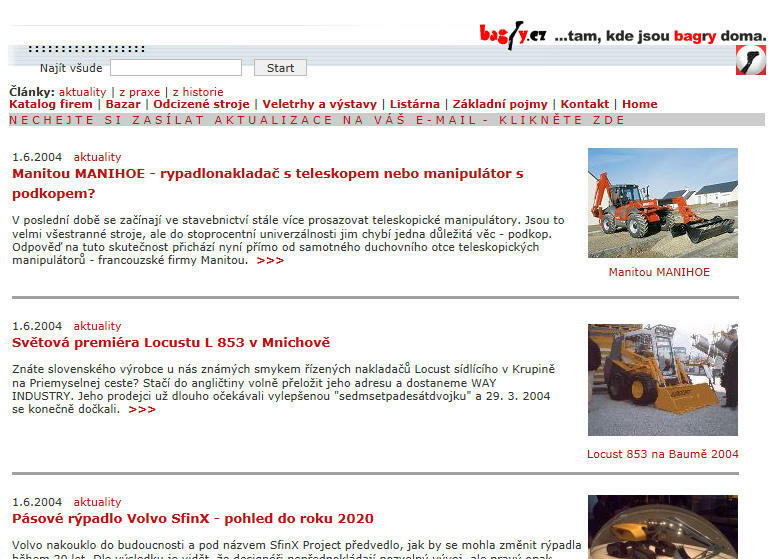Click the bagry.cz logo
Image resolution: width=777 pixels, height=559 pixels.
point(513,35)
